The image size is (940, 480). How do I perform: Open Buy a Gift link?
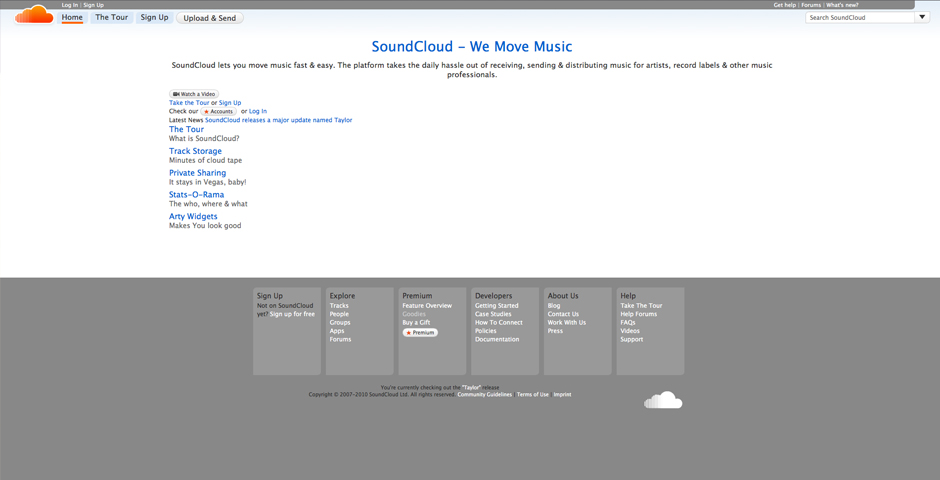pyautogui.click(x=417, y=322)
